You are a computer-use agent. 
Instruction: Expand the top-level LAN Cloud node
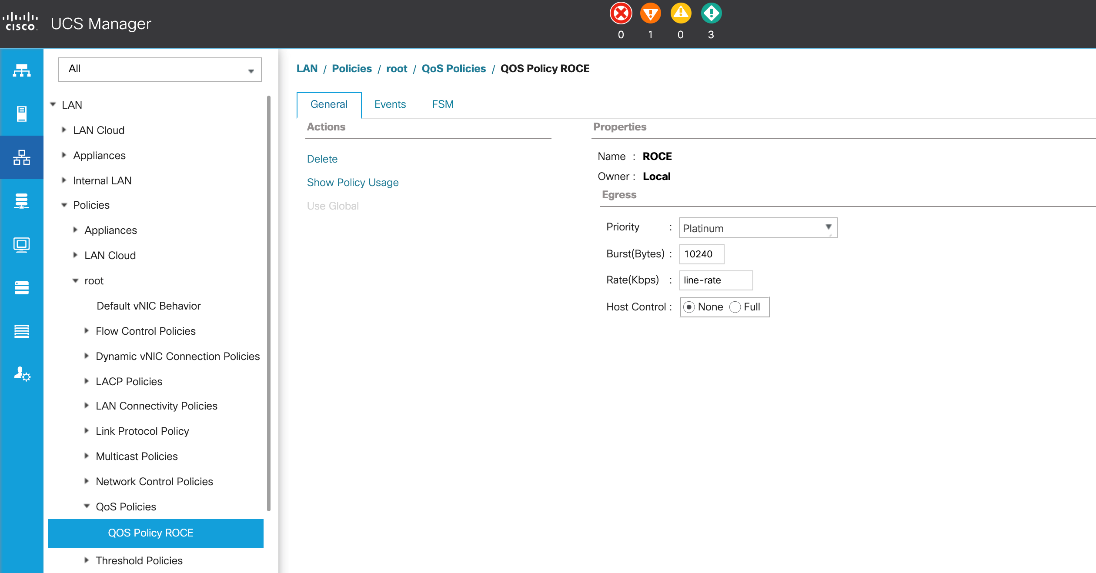coord(64,130)
